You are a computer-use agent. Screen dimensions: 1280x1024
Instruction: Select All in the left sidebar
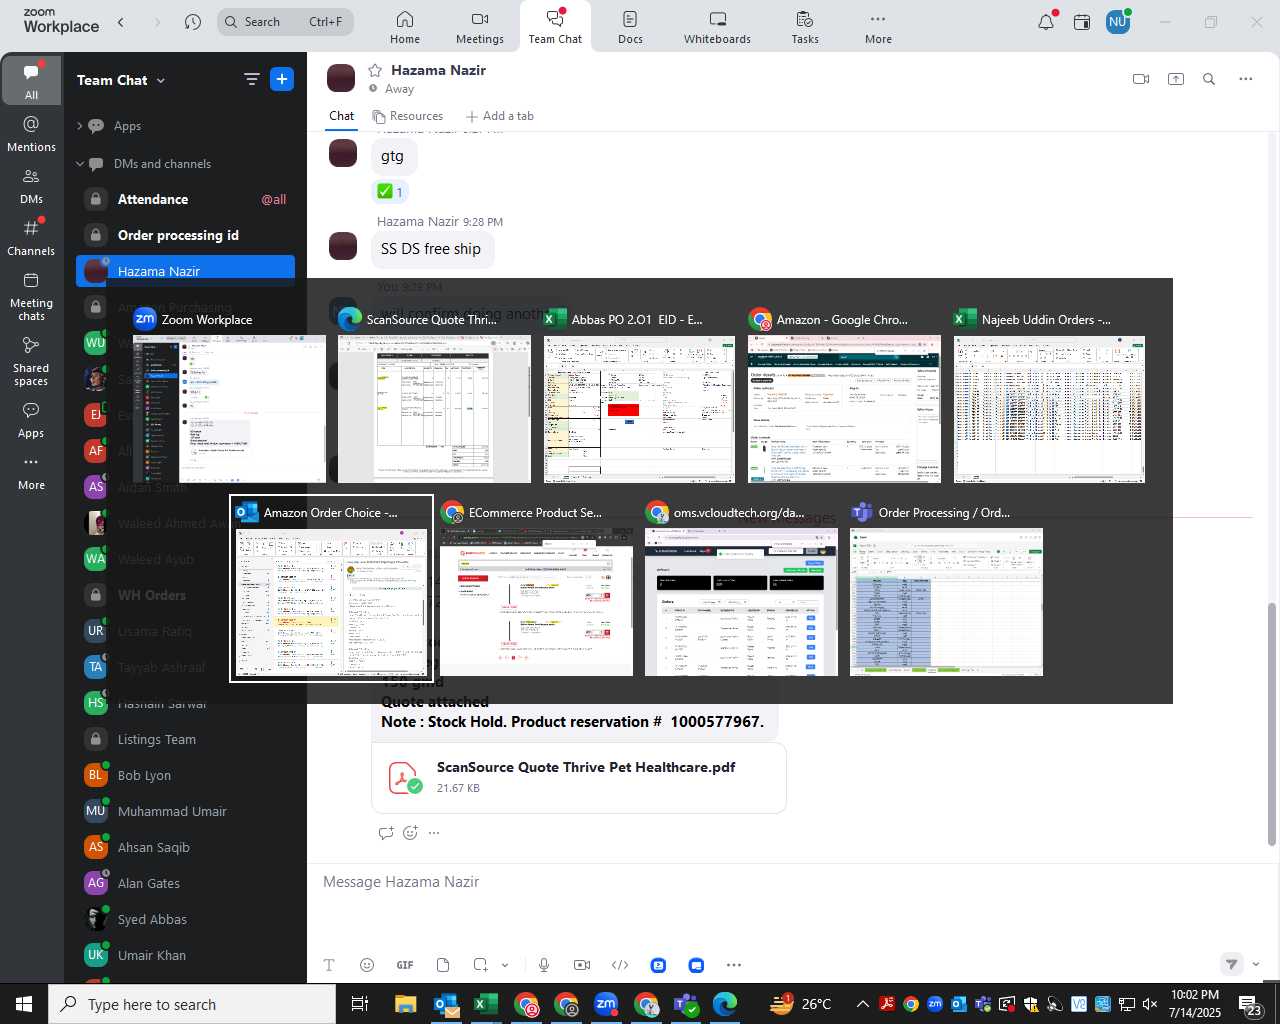tap(31, 80)
